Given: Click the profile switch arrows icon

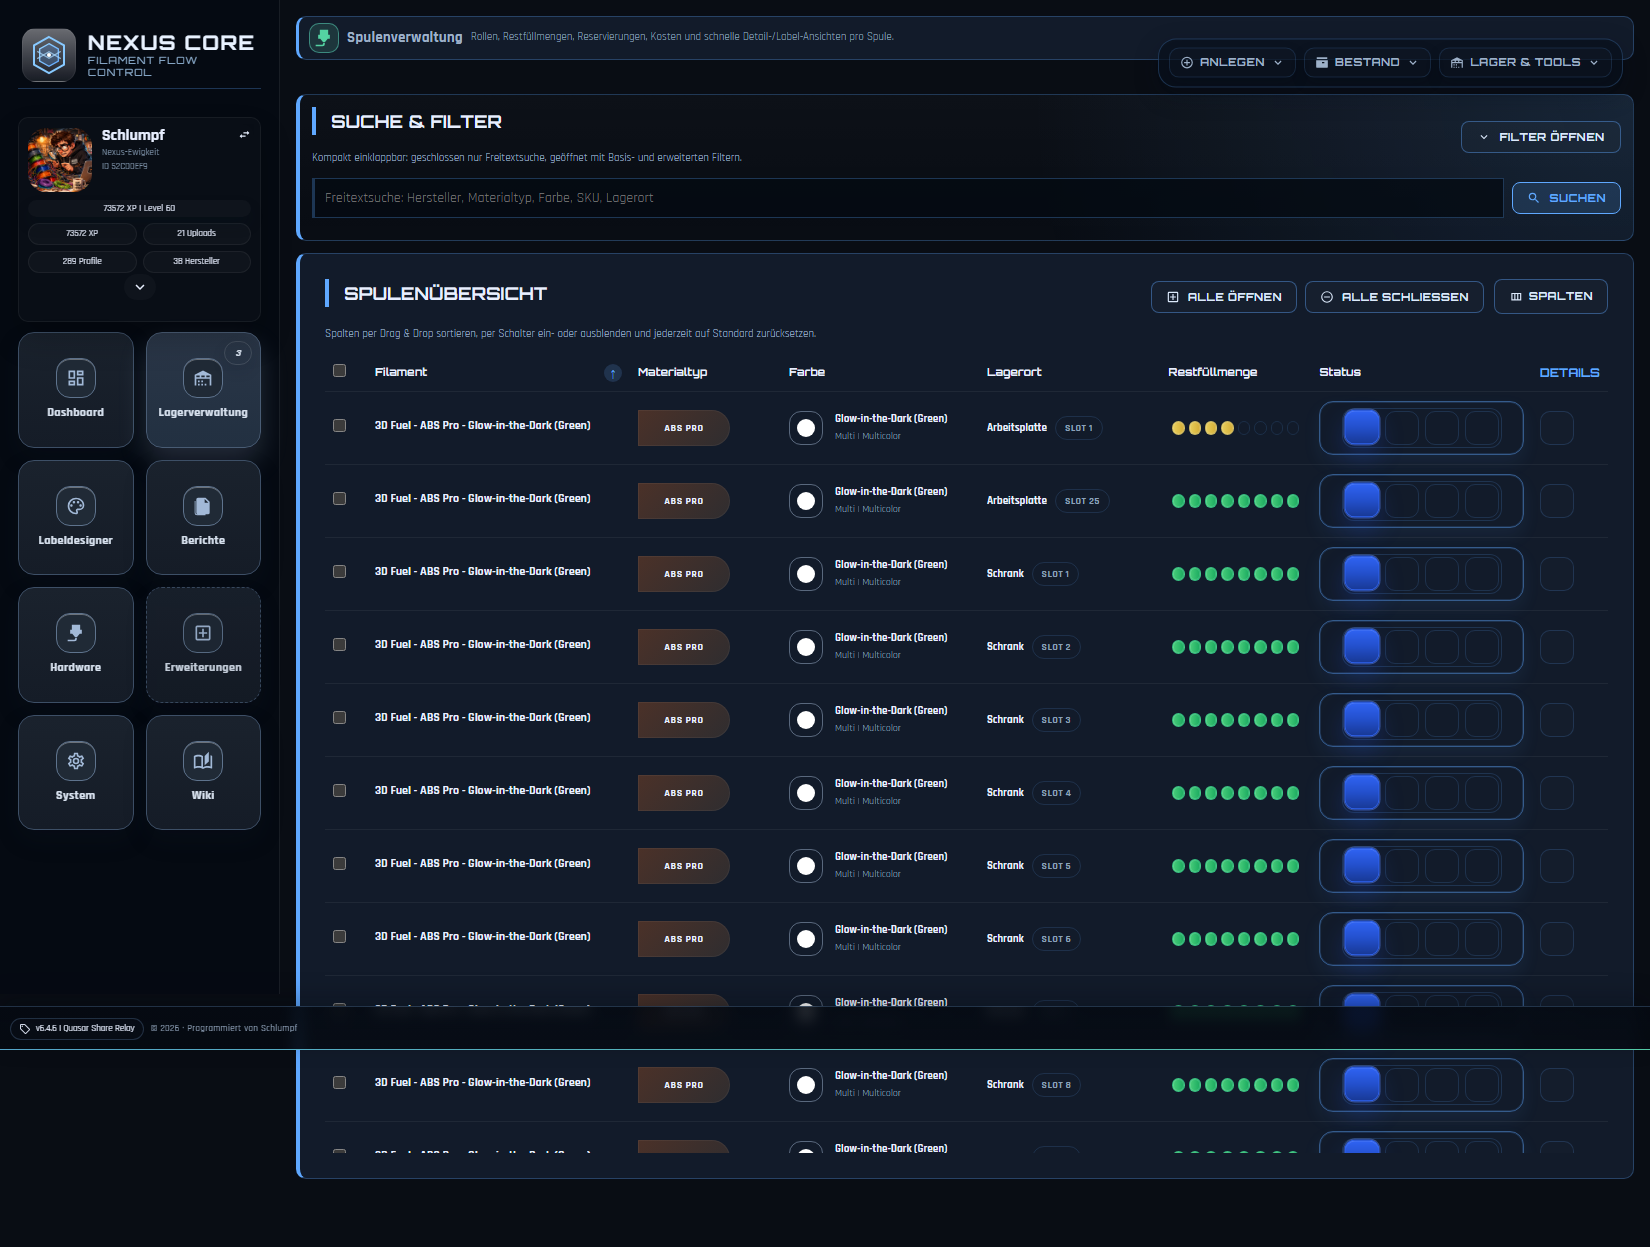Looking at the screenshot, I should click(x=244, y=135).
